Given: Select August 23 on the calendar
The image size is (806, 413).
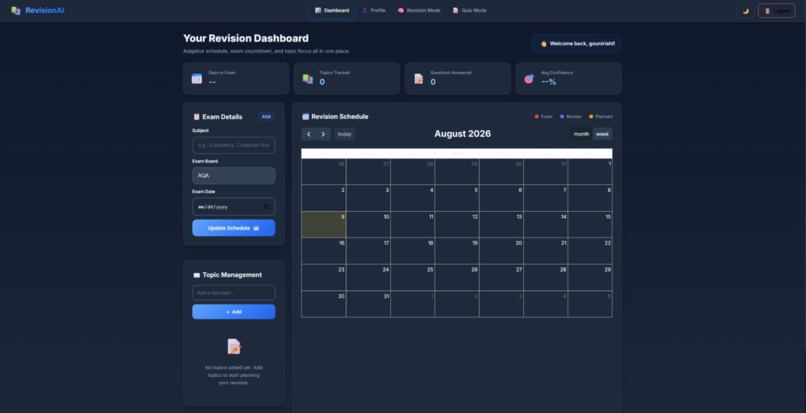Looking at the screenshot, I should (324, 277).
